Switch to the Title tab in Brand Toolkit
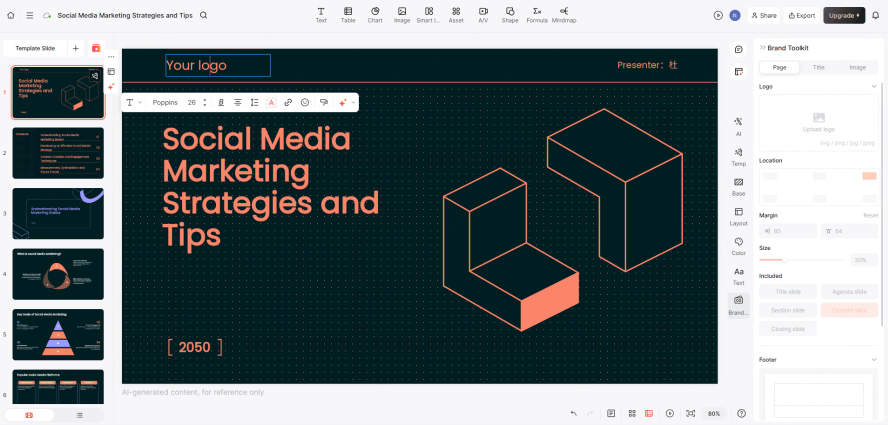 [x=818, y=67]
